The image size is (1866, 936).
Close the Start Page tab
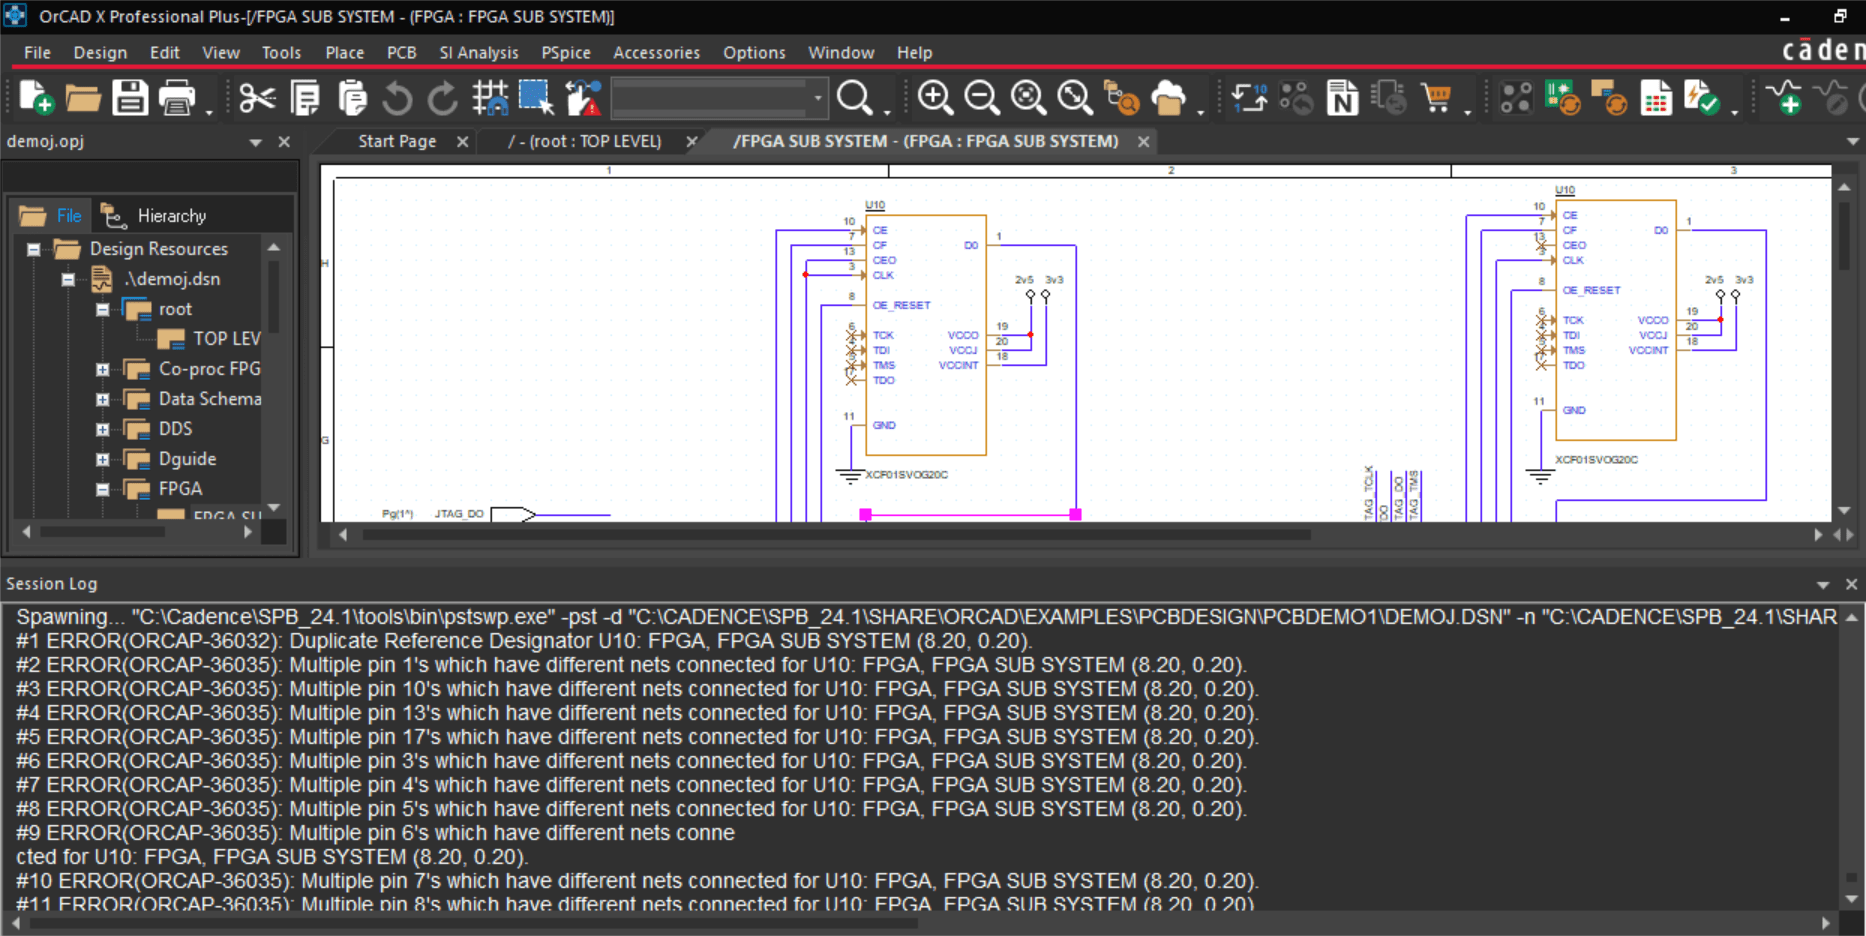point(462,142)
